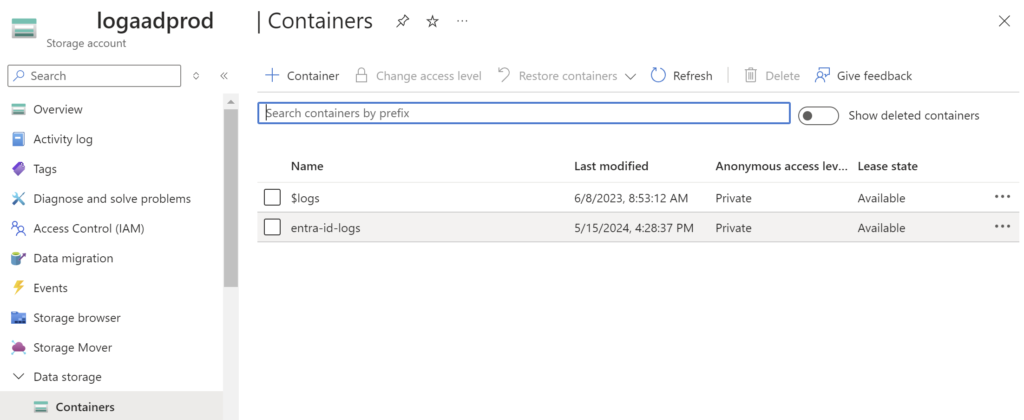Screen dimensions: 1024x420
Task: Click the Tags icon in the sidebar
Action: coord(18,169)
